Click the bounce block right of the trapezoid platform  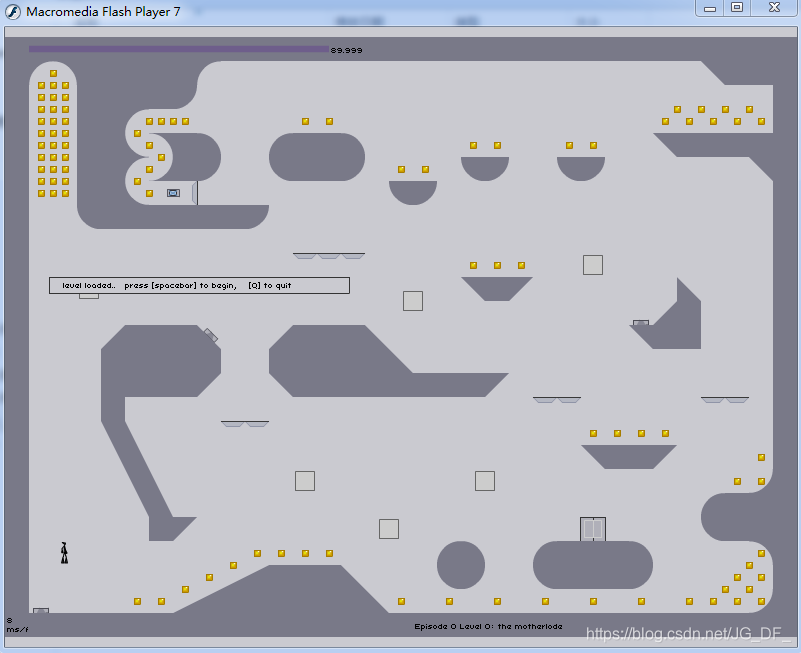(593, 265)
